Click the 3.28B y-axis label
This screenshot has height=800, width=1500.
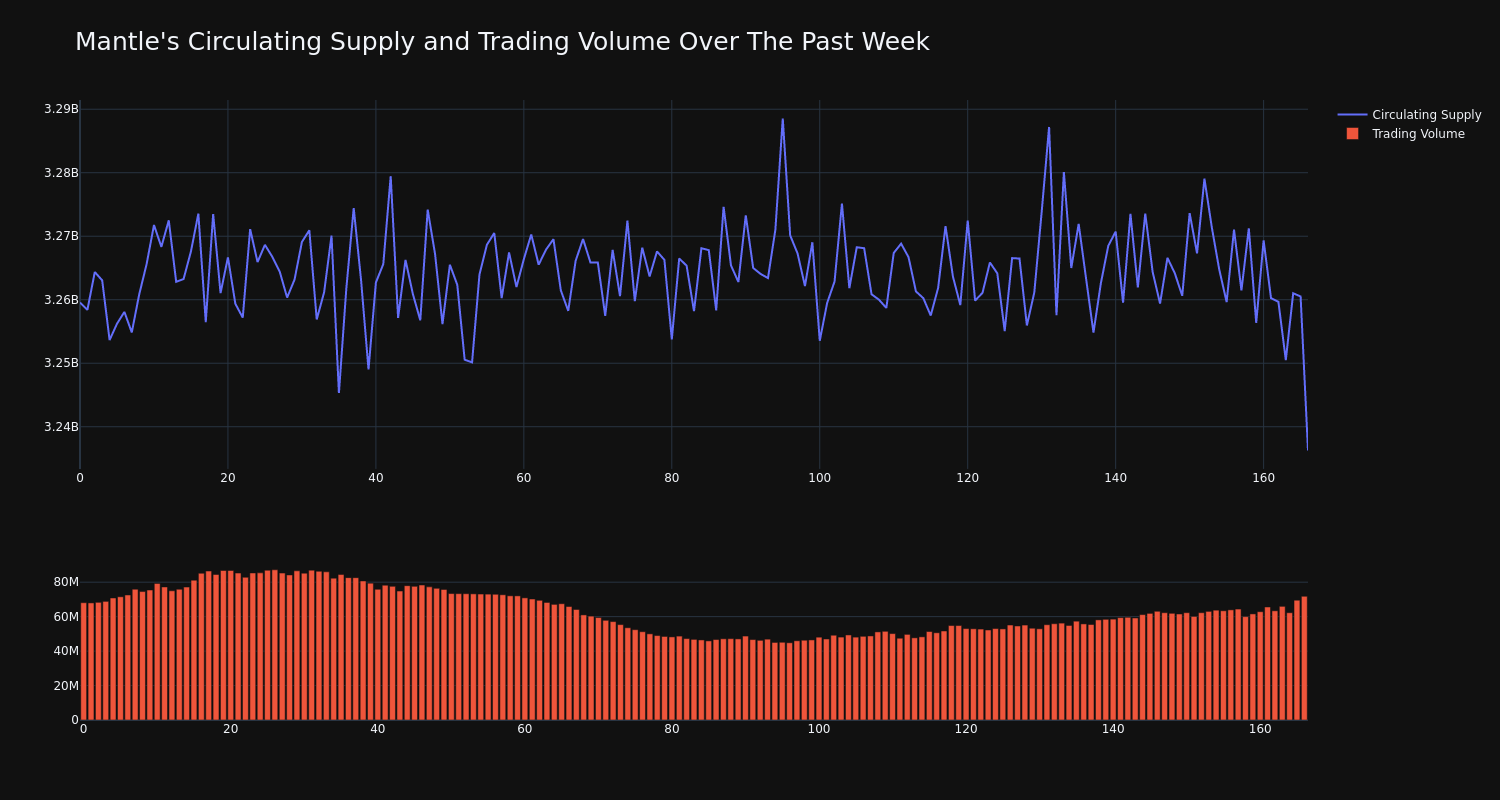pyautogui.click(x=61, y=173)
